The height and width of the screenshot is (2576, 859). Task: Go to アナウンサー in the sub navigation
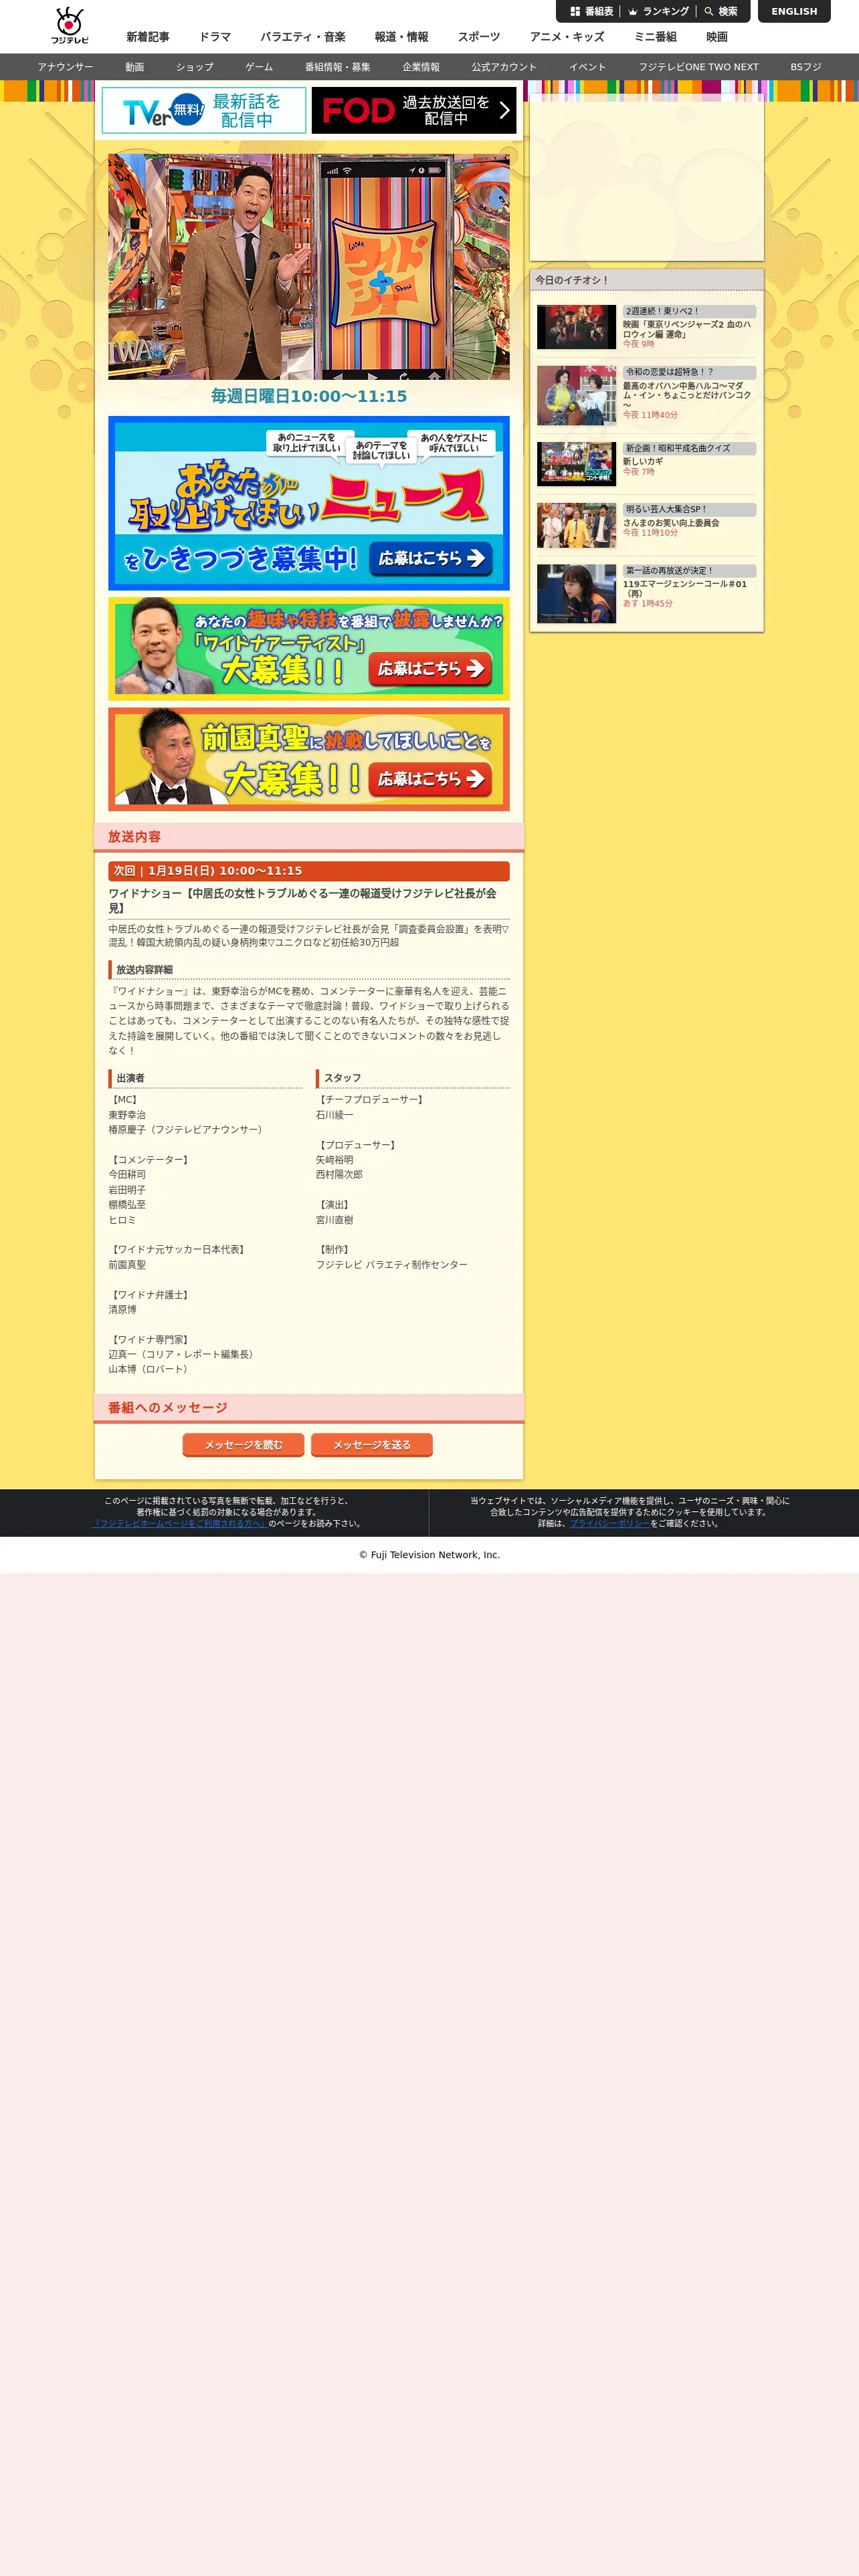[x=65, y=67]
